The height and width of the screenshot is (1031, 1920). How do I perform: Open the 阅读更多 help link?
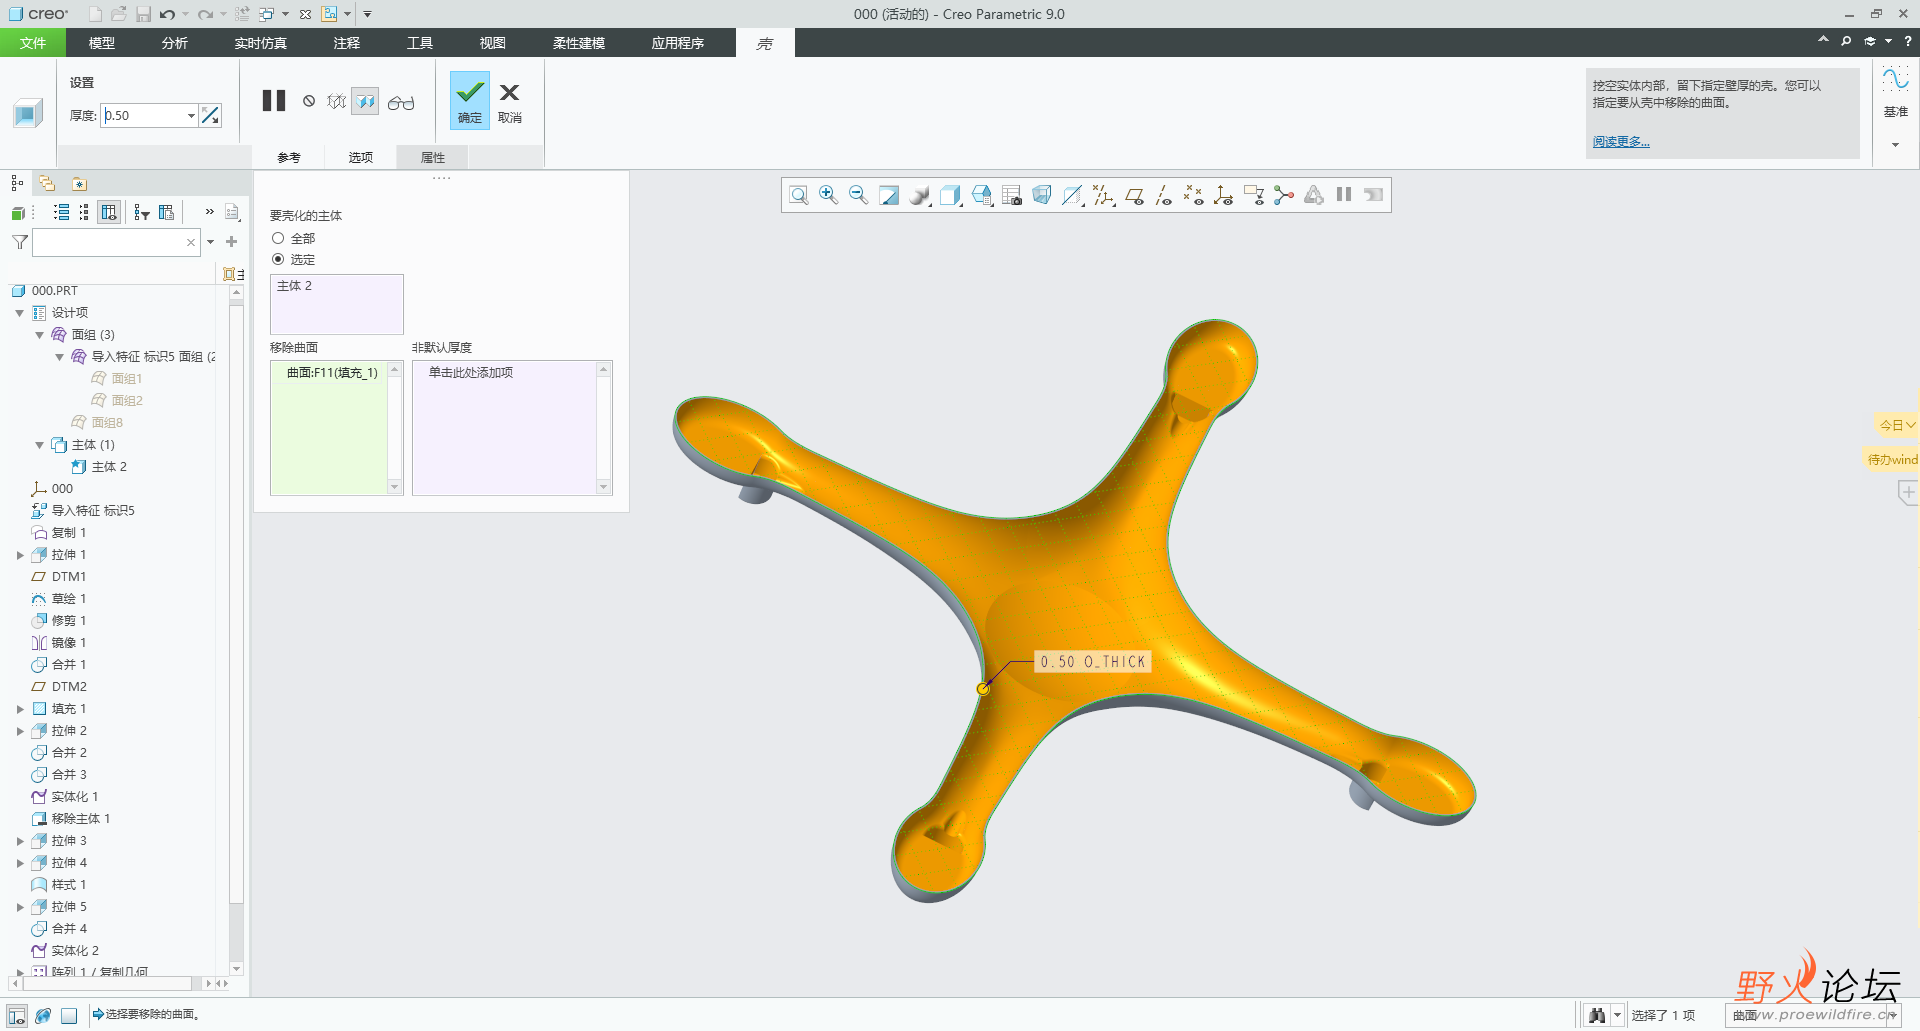[1620, 142]
